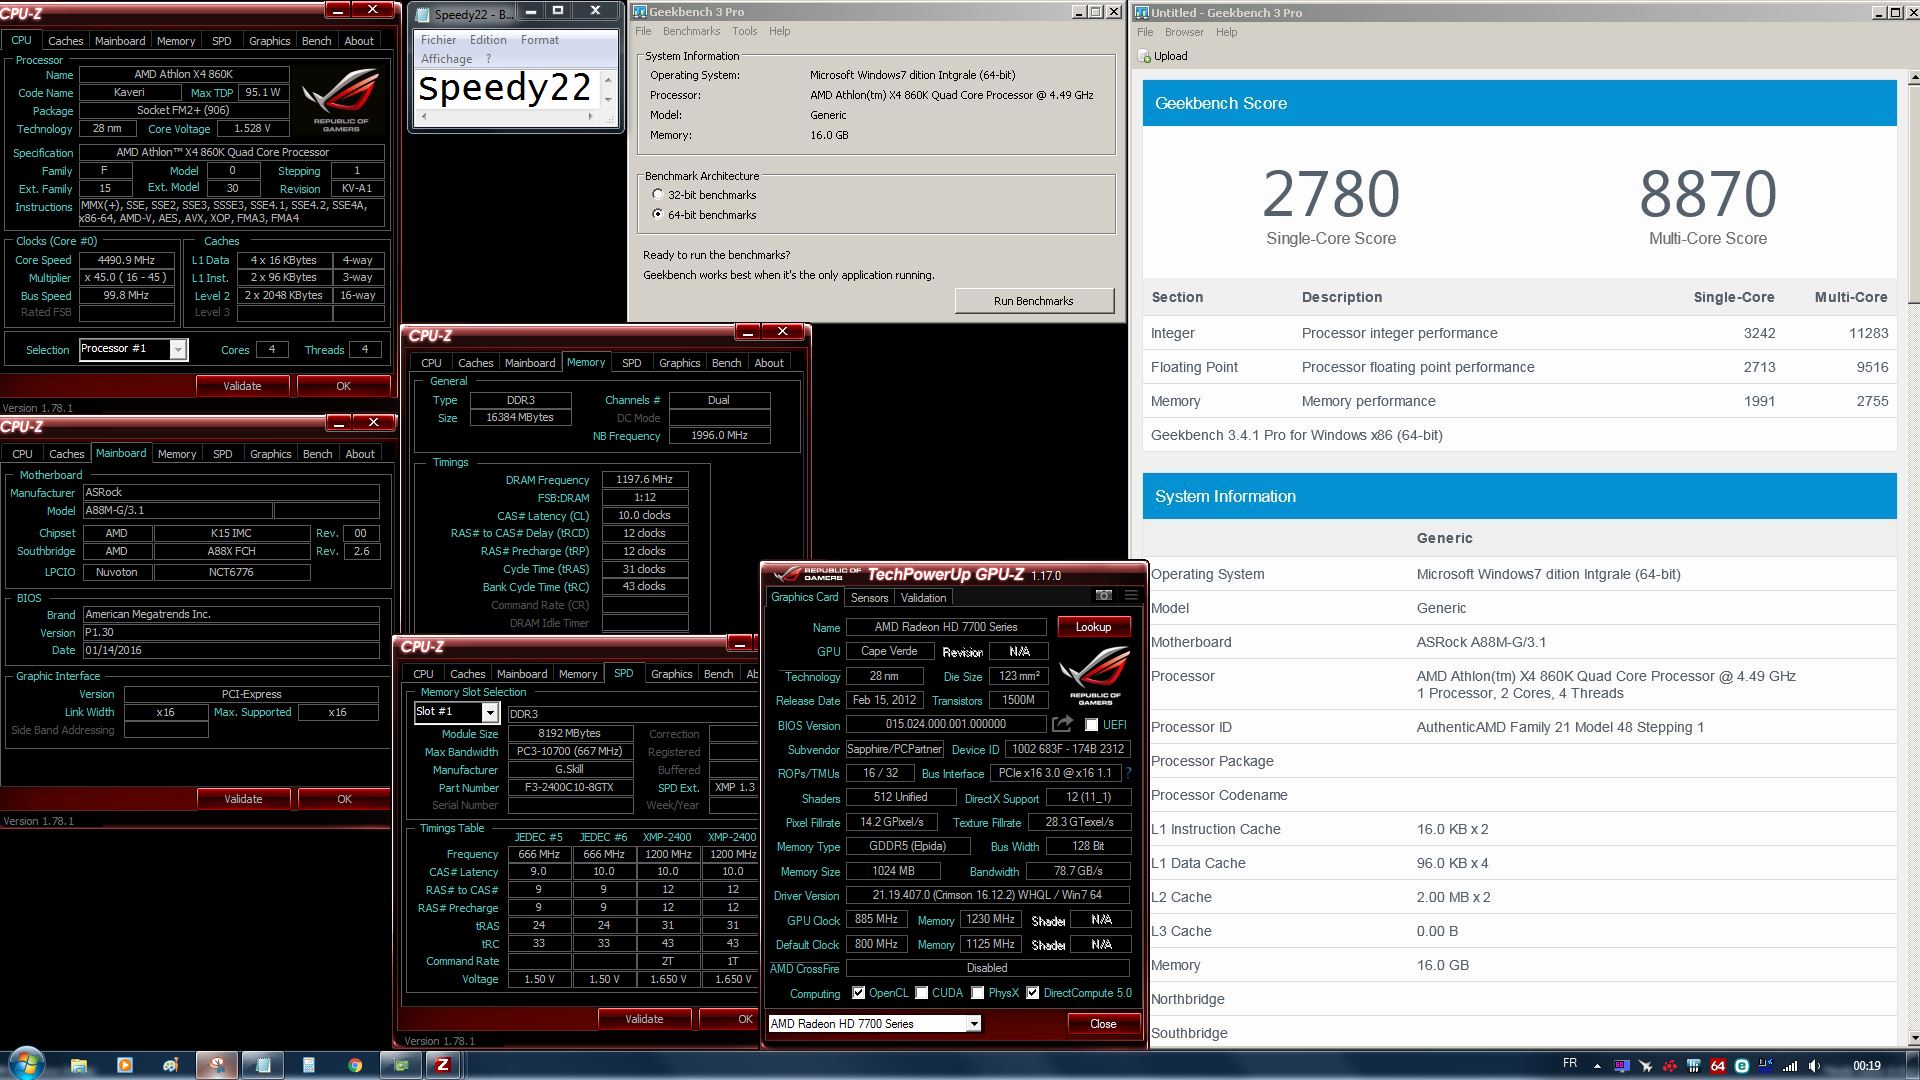1920x1080 pixels.
Task: Launch the media player taskbar icon
Action: (125, 1065)
